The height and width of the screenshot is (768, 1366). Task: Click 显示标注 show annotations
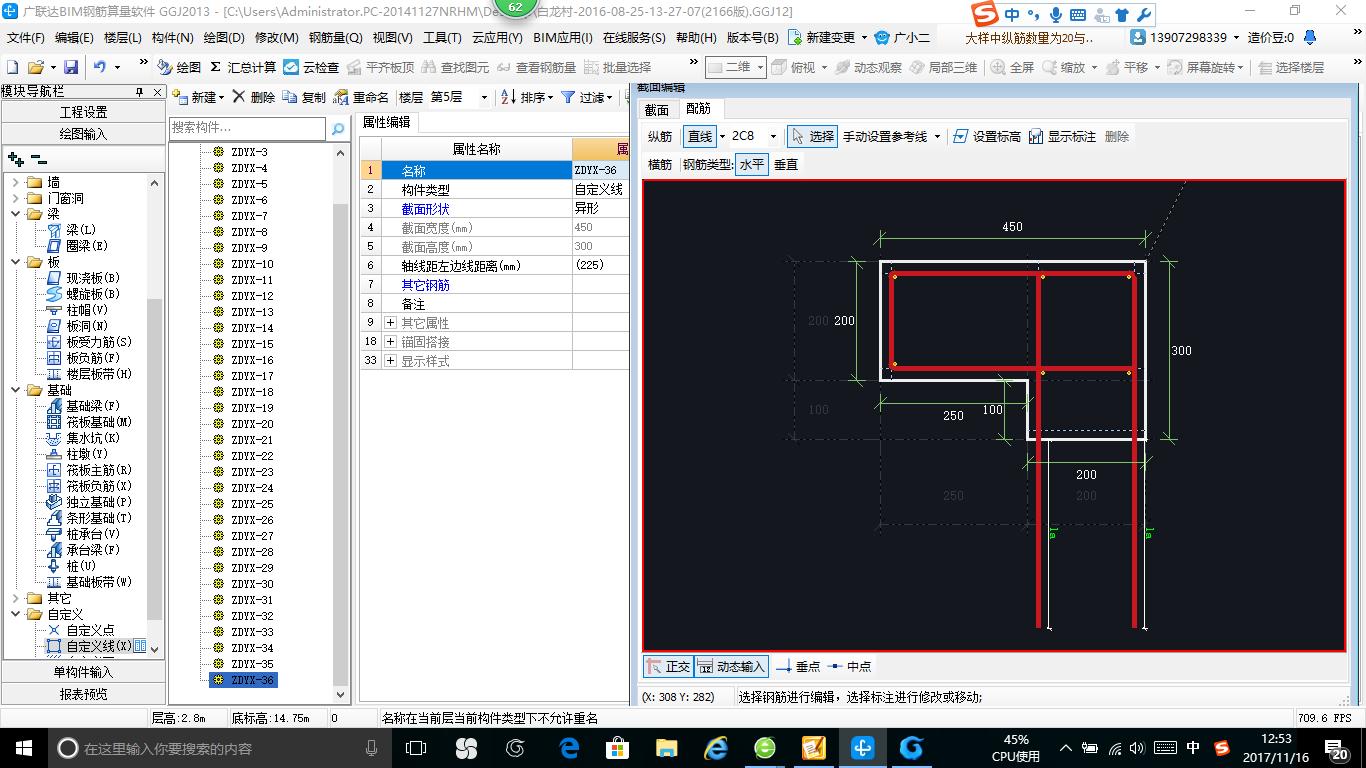tap(1062, 136)
